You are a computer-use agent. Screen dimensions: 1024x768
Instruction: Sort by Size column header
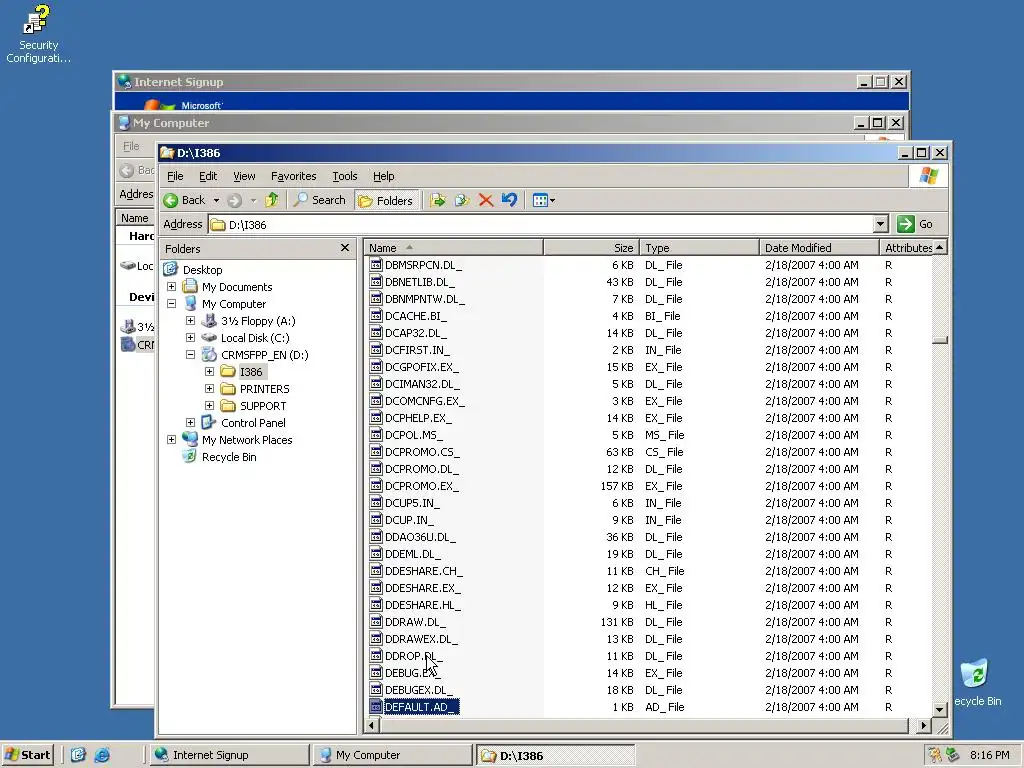591,248
